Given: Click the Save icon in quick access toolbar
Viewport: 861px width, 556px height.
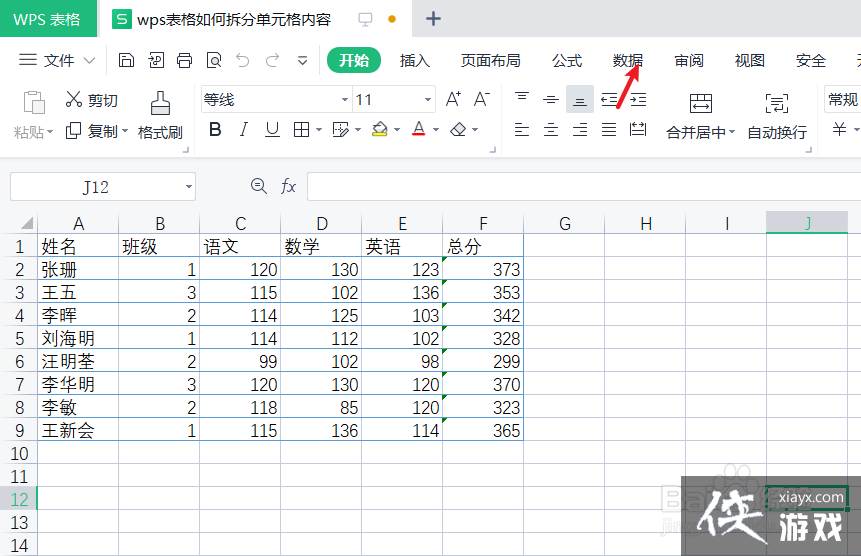Looking at the screenshot, I should pos(126,60).
